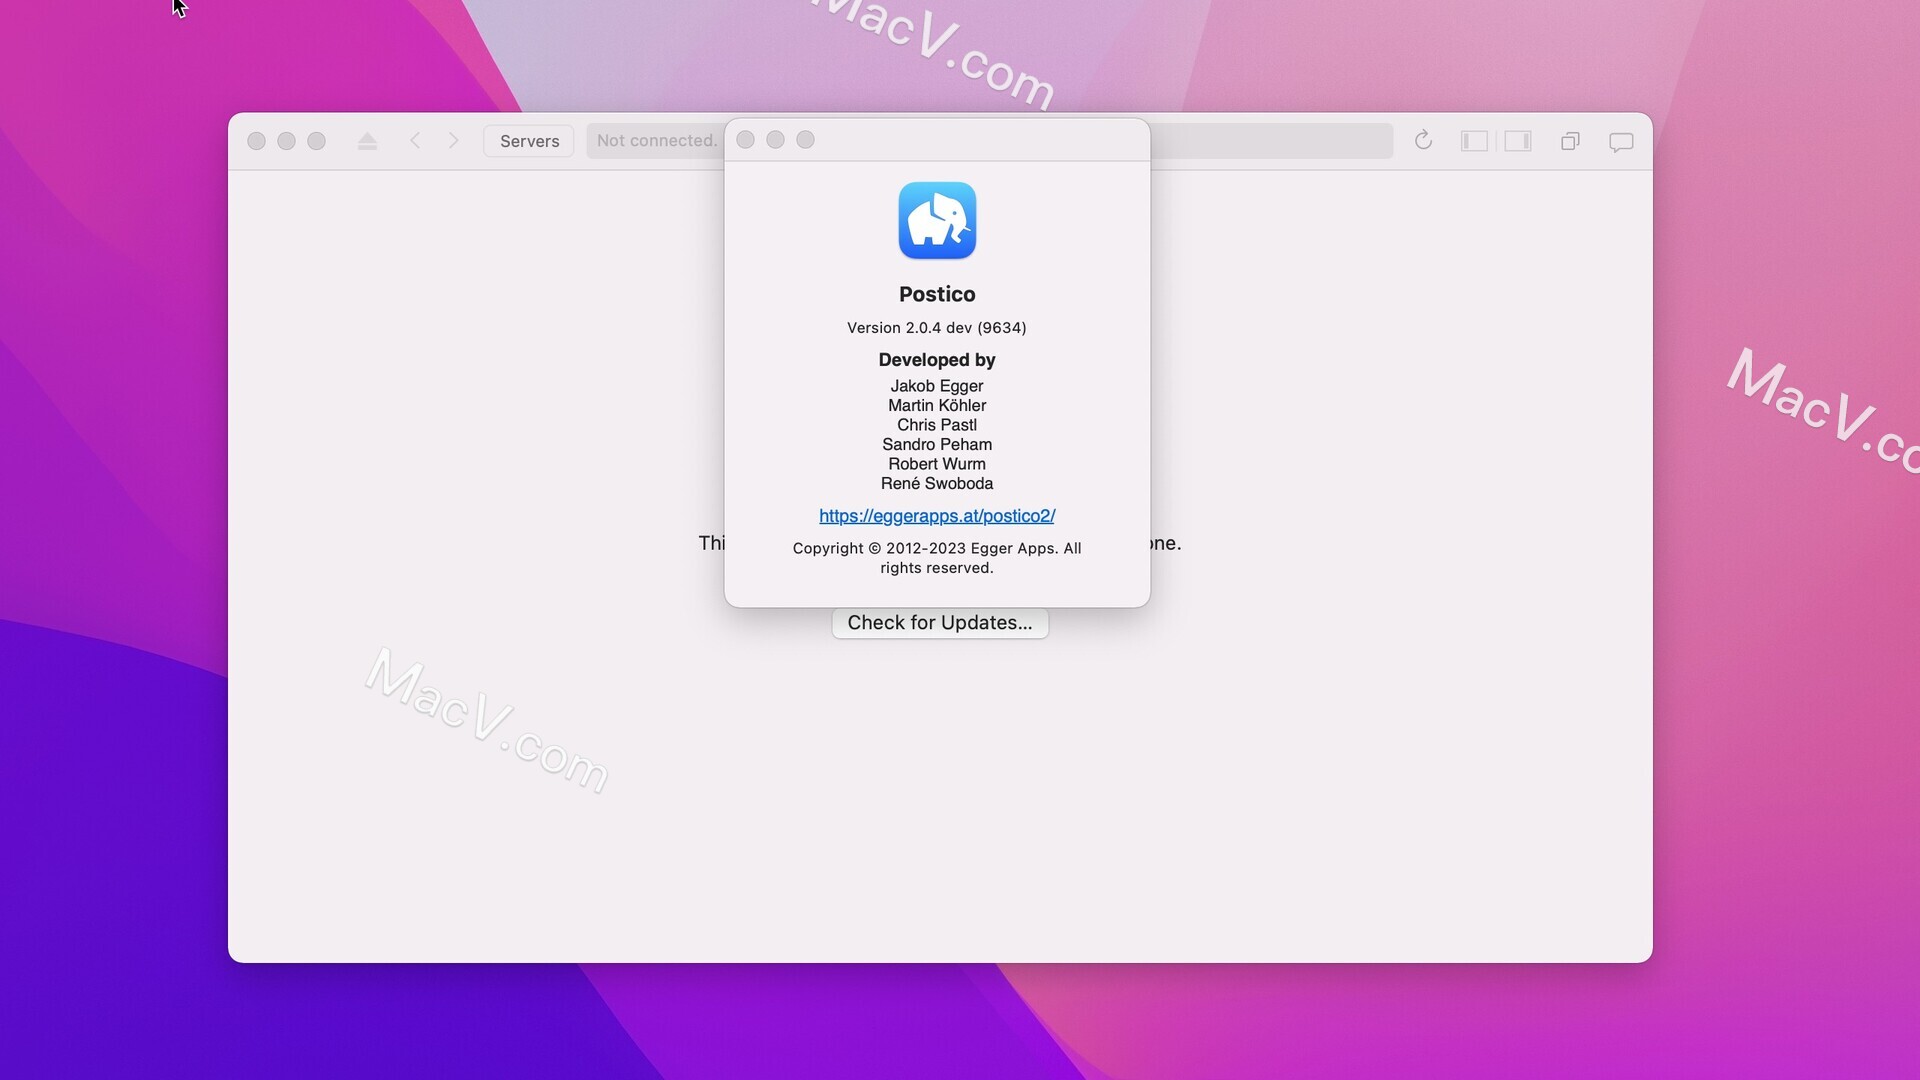Screen dimensions: 1920x1080
Task: Close the About Postico window
Action: [745, 140]
